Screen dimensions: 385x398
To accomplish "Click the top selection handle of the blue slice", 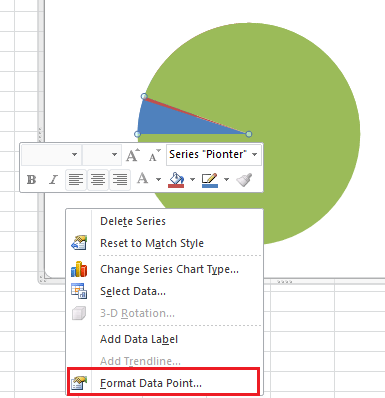I will 144,96.
